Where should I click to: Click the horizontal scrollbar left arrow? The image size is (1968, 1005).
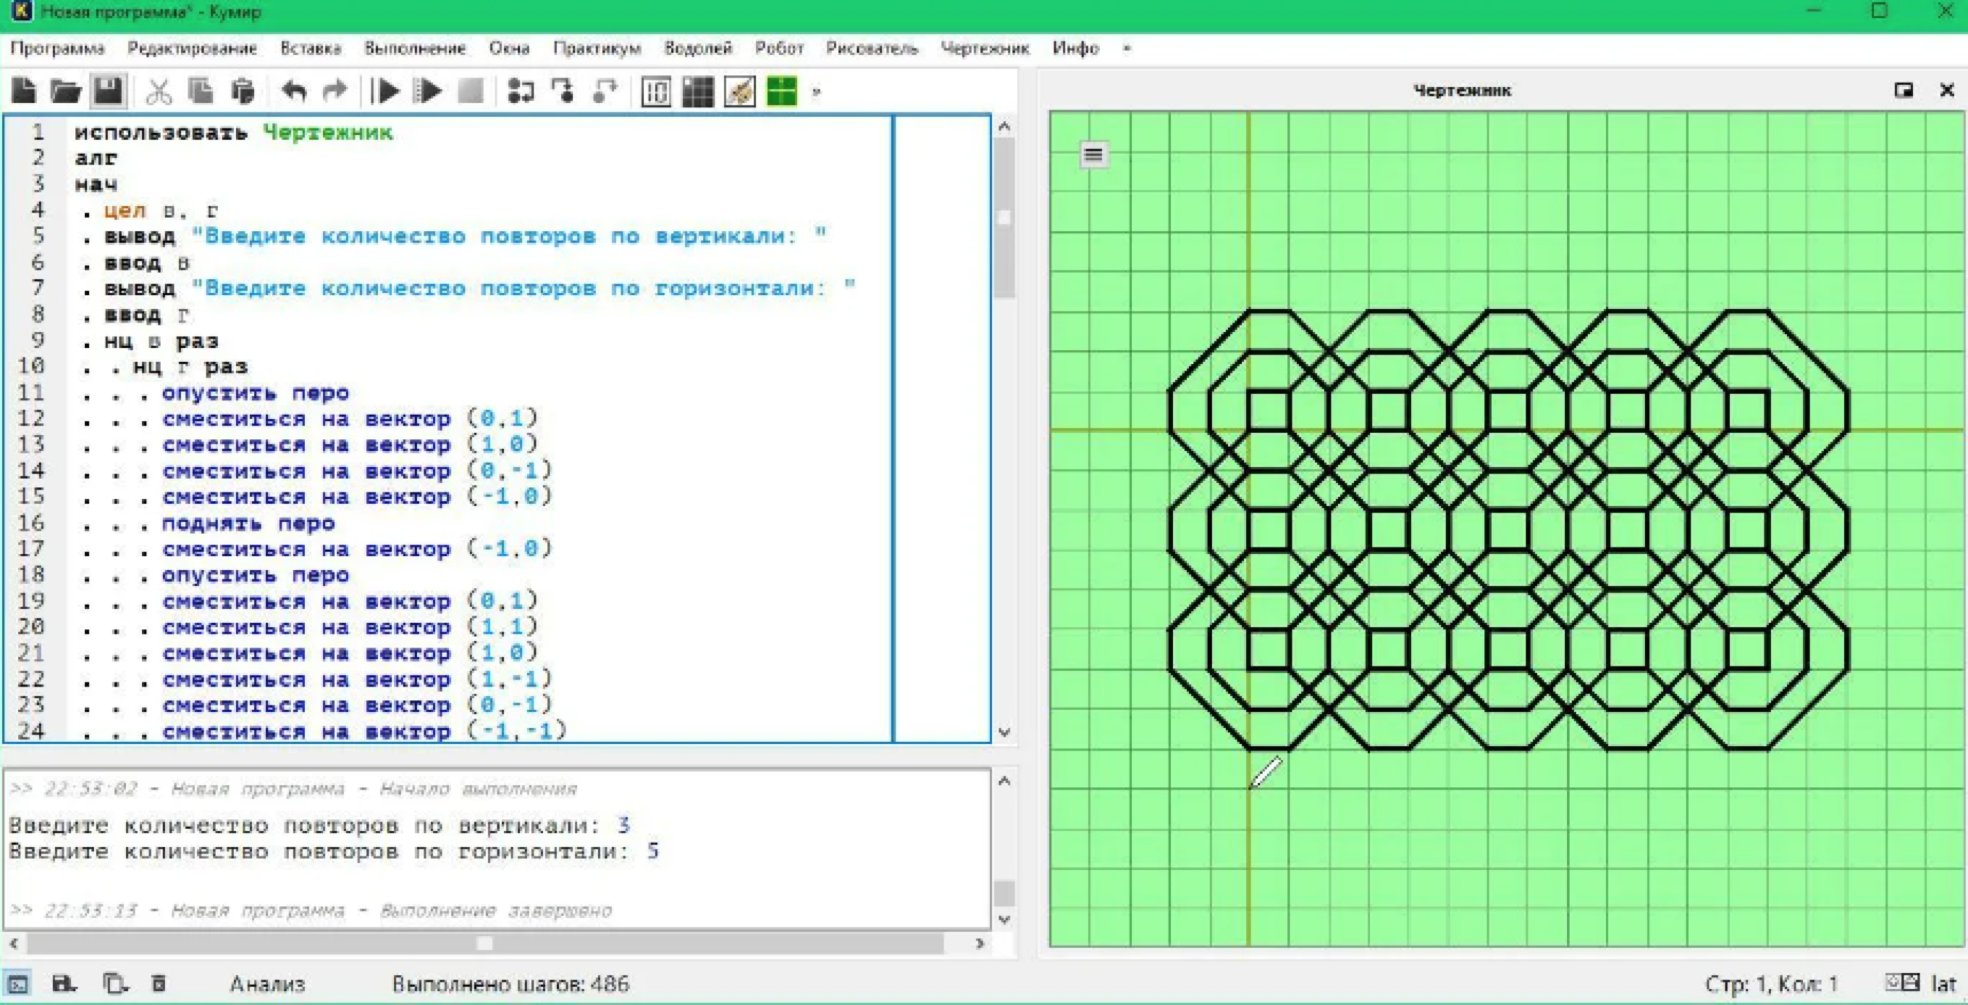[x=13, y=943]
